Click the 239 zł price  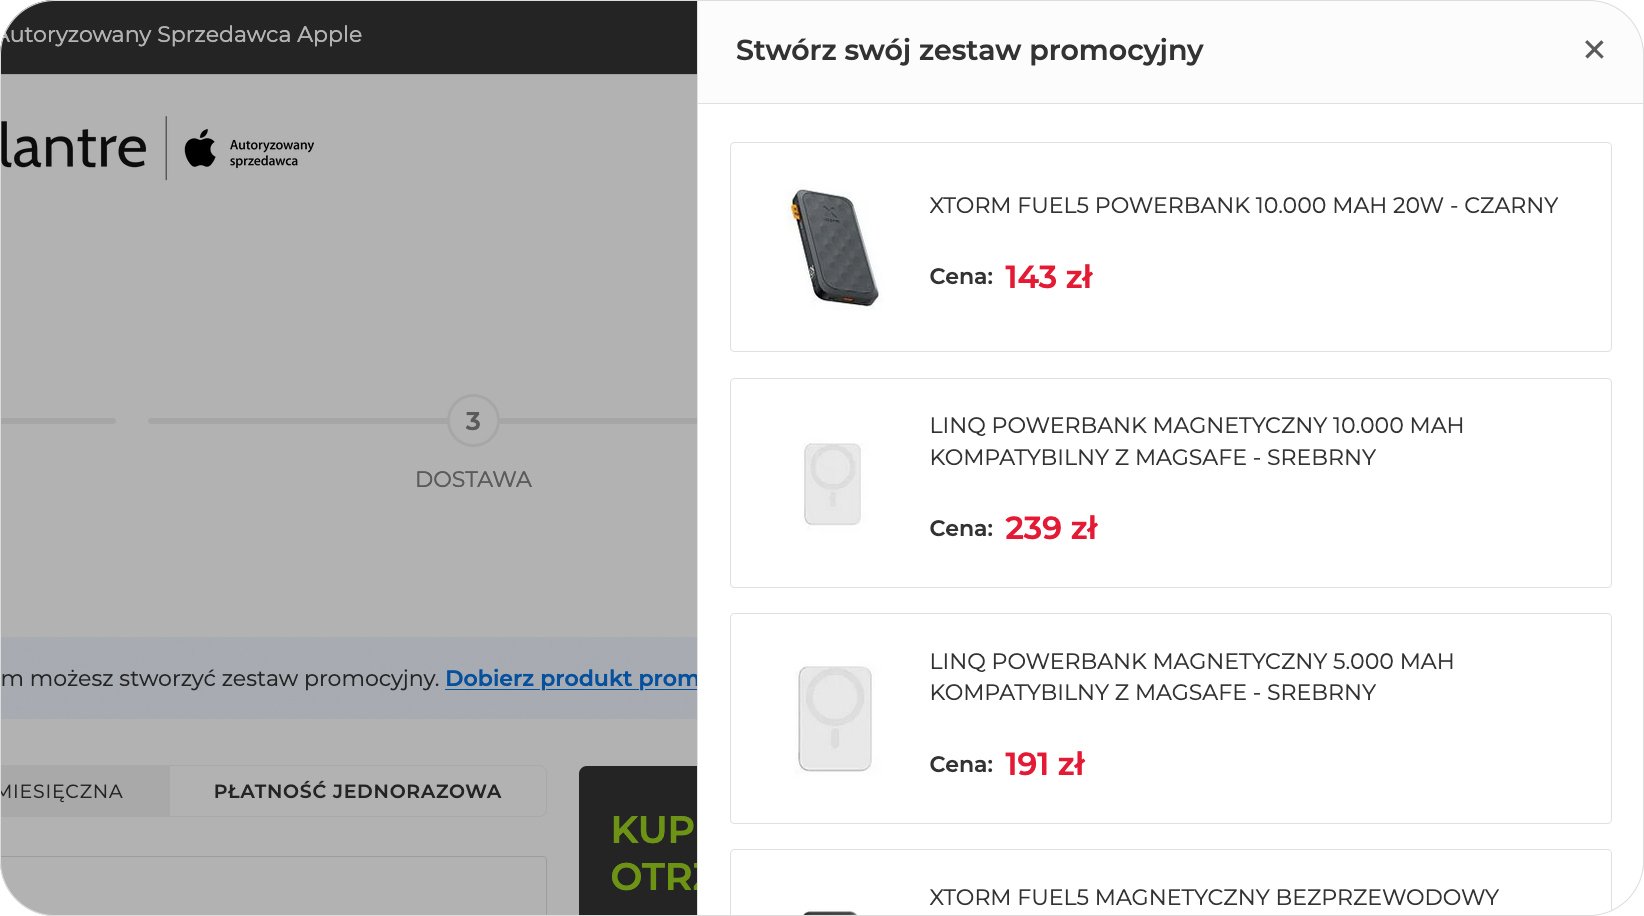tap(1050, 528)
